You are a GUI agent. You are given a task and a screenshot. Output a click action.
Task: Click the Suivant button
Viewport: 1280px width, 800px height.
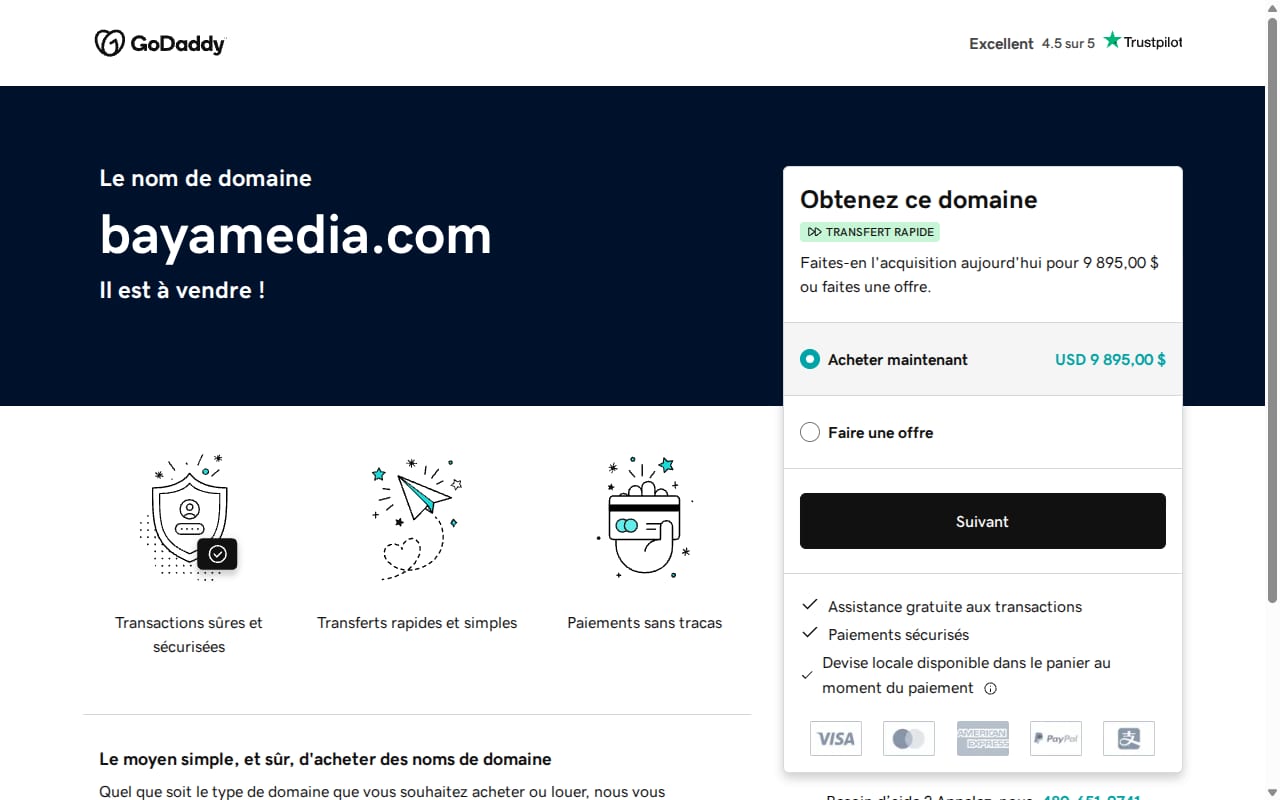pos(983,521)
